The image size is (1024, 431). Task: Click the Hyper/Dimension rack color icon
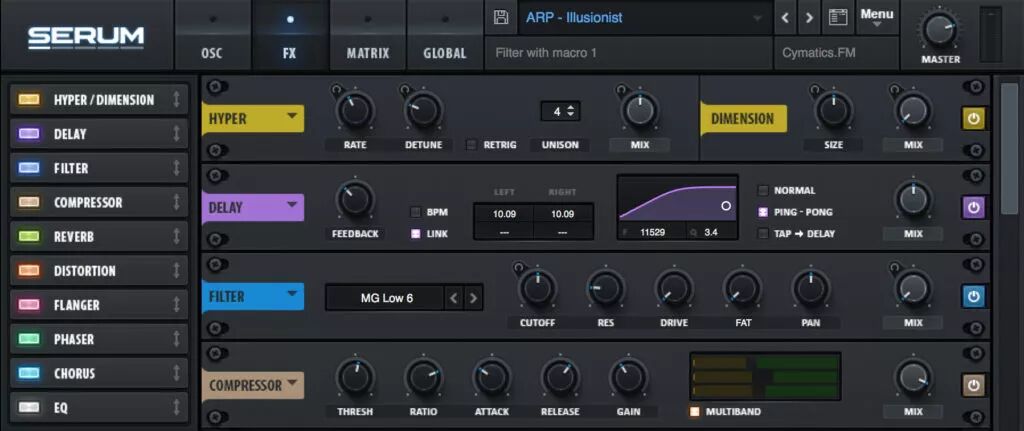29,100
